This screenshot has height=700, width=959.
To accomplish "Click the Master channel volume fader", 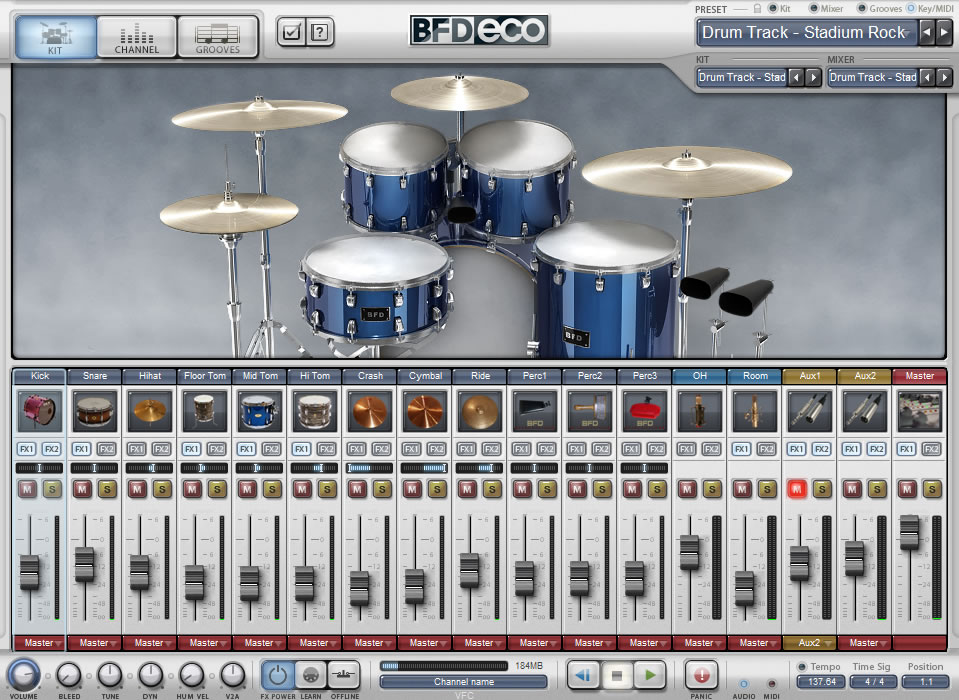I will coord(909,531).
